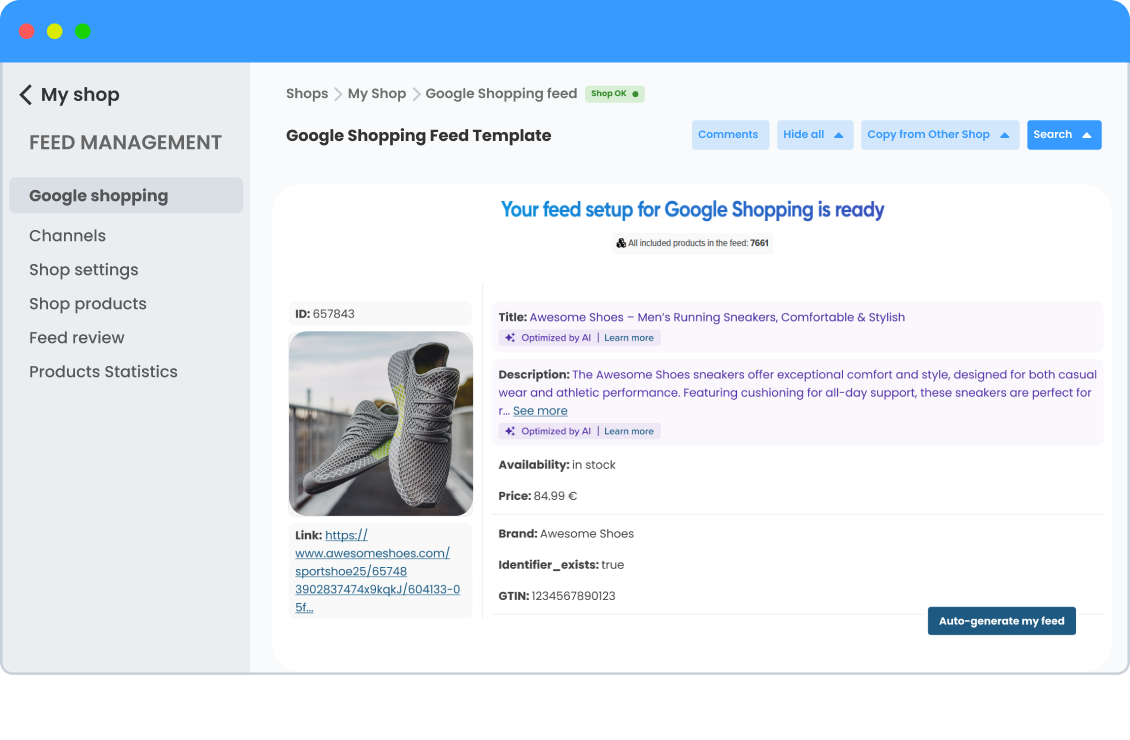Open Shop settings in the sidebar
Image resolution: width=1130 pixels, height=740 pixels.
click(x=83, y=269)
